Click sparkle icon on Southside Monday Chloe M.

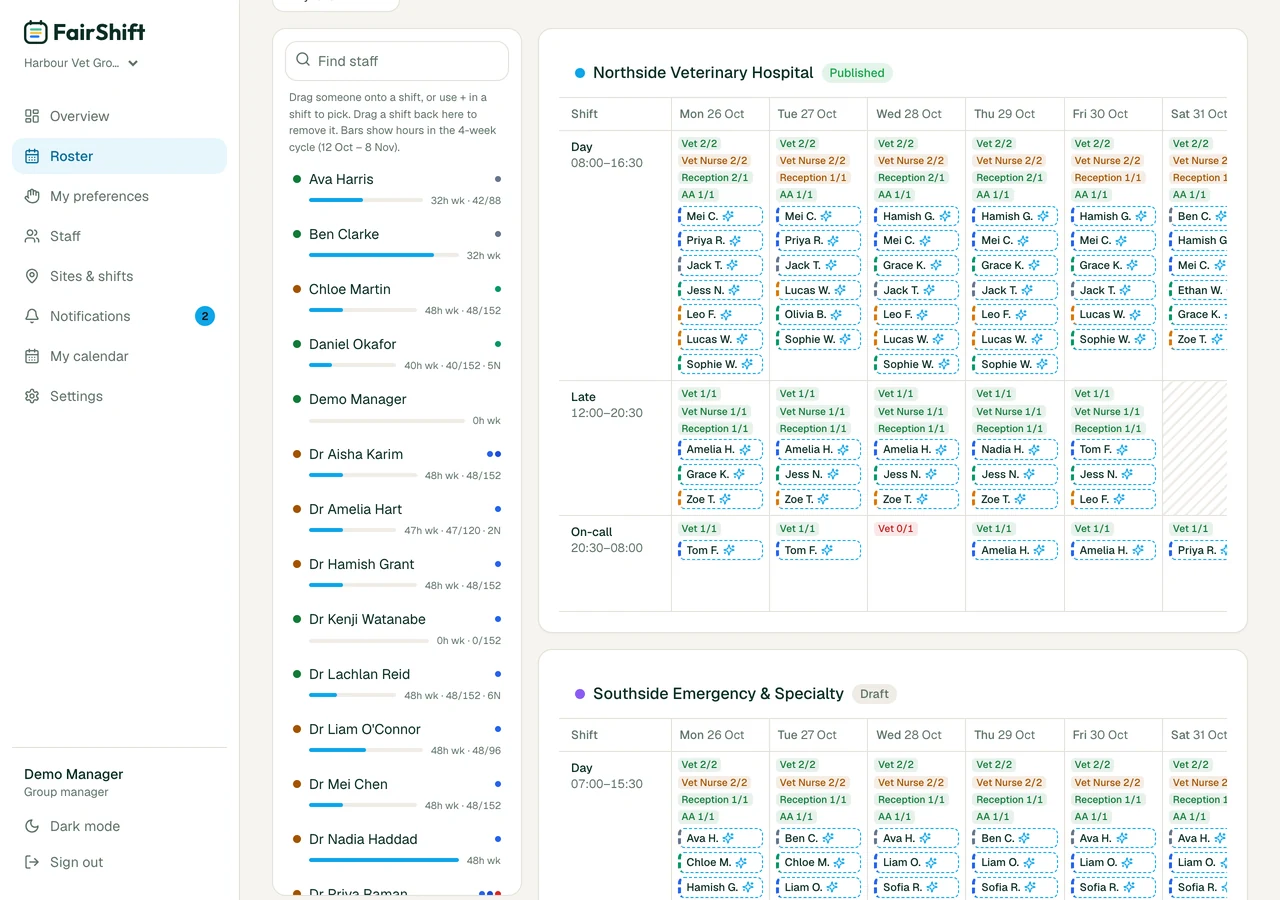coord(741,862)
